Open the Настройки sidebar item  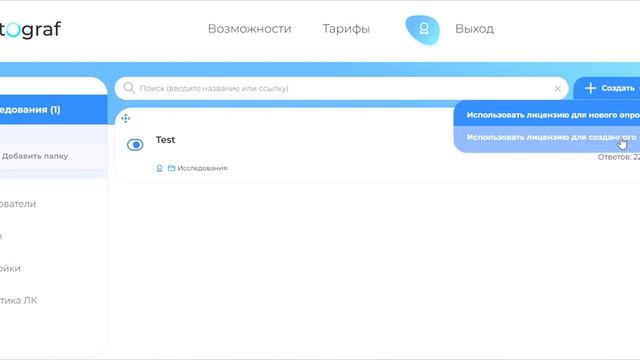coord(10,268)
